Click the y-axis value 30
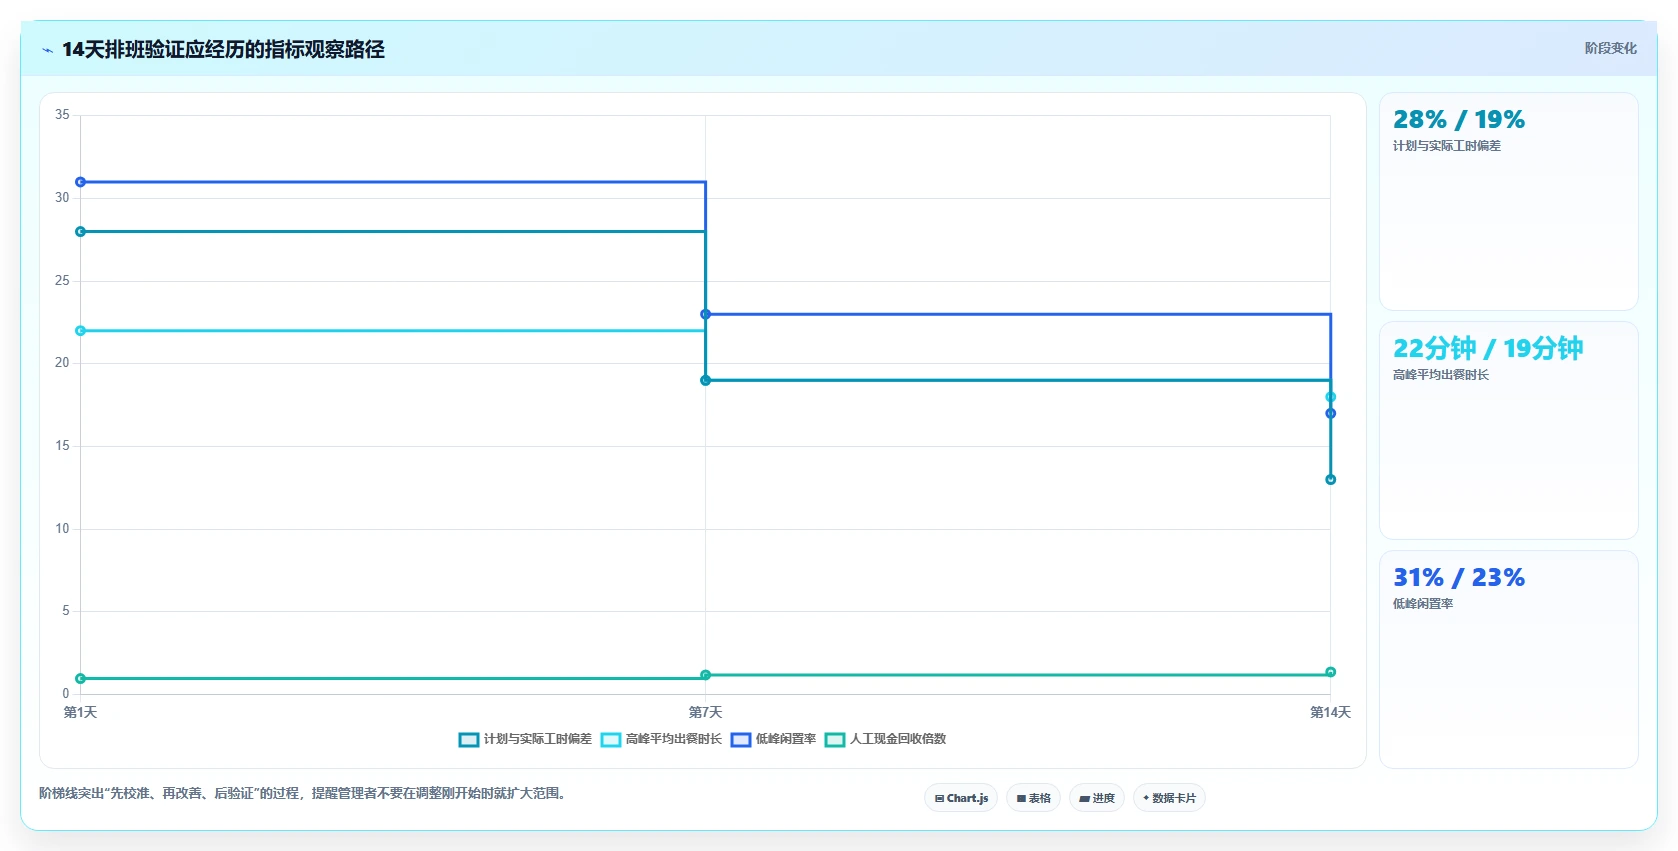The width and height of the screenshot is (1678, 851). (x=62, y=198)
